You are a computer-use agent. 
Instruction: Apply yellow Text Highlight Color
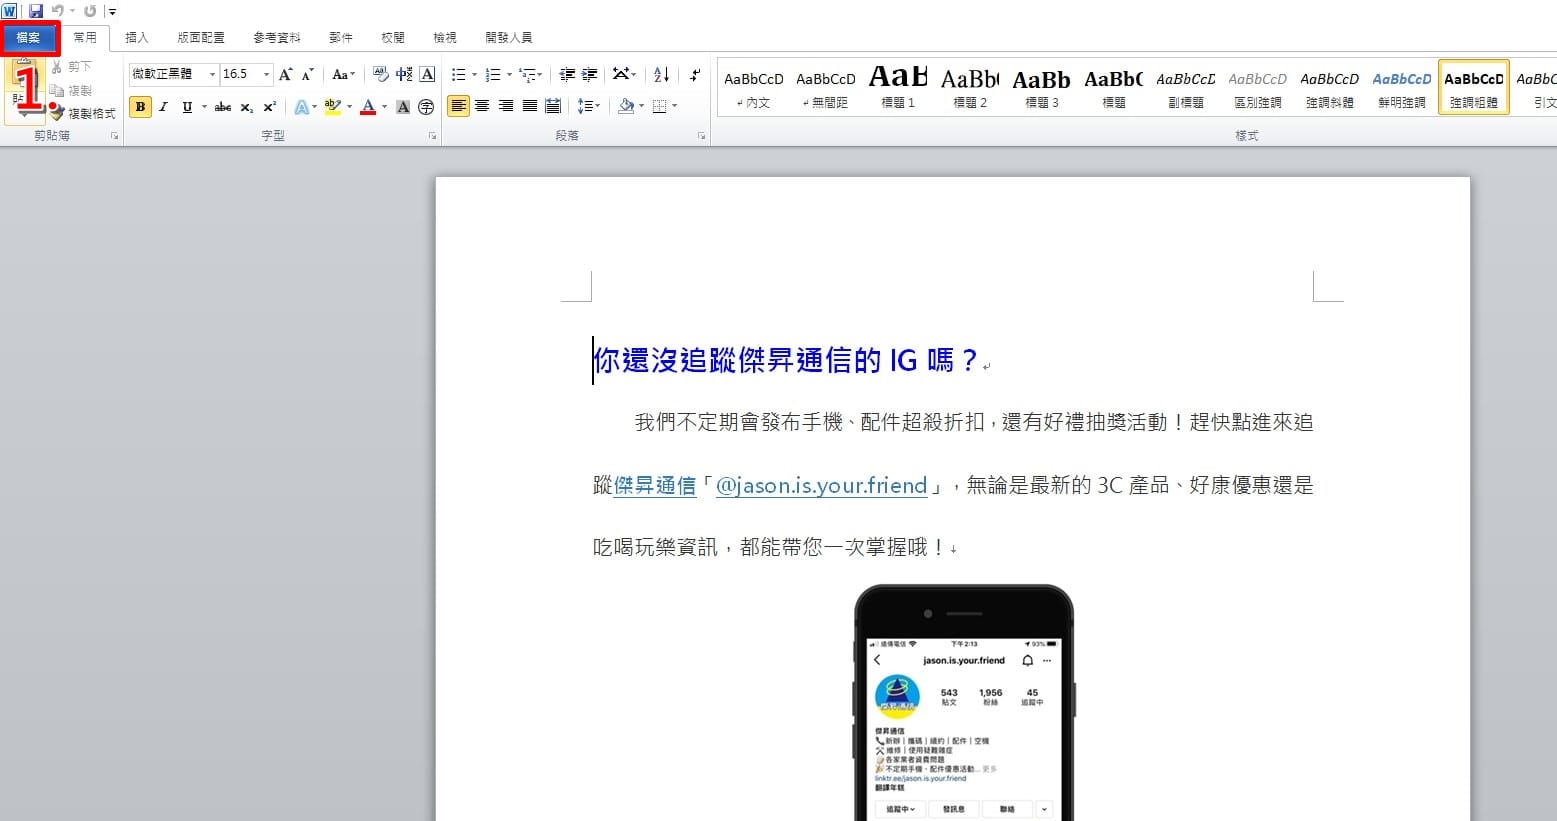tap(332, 107)
